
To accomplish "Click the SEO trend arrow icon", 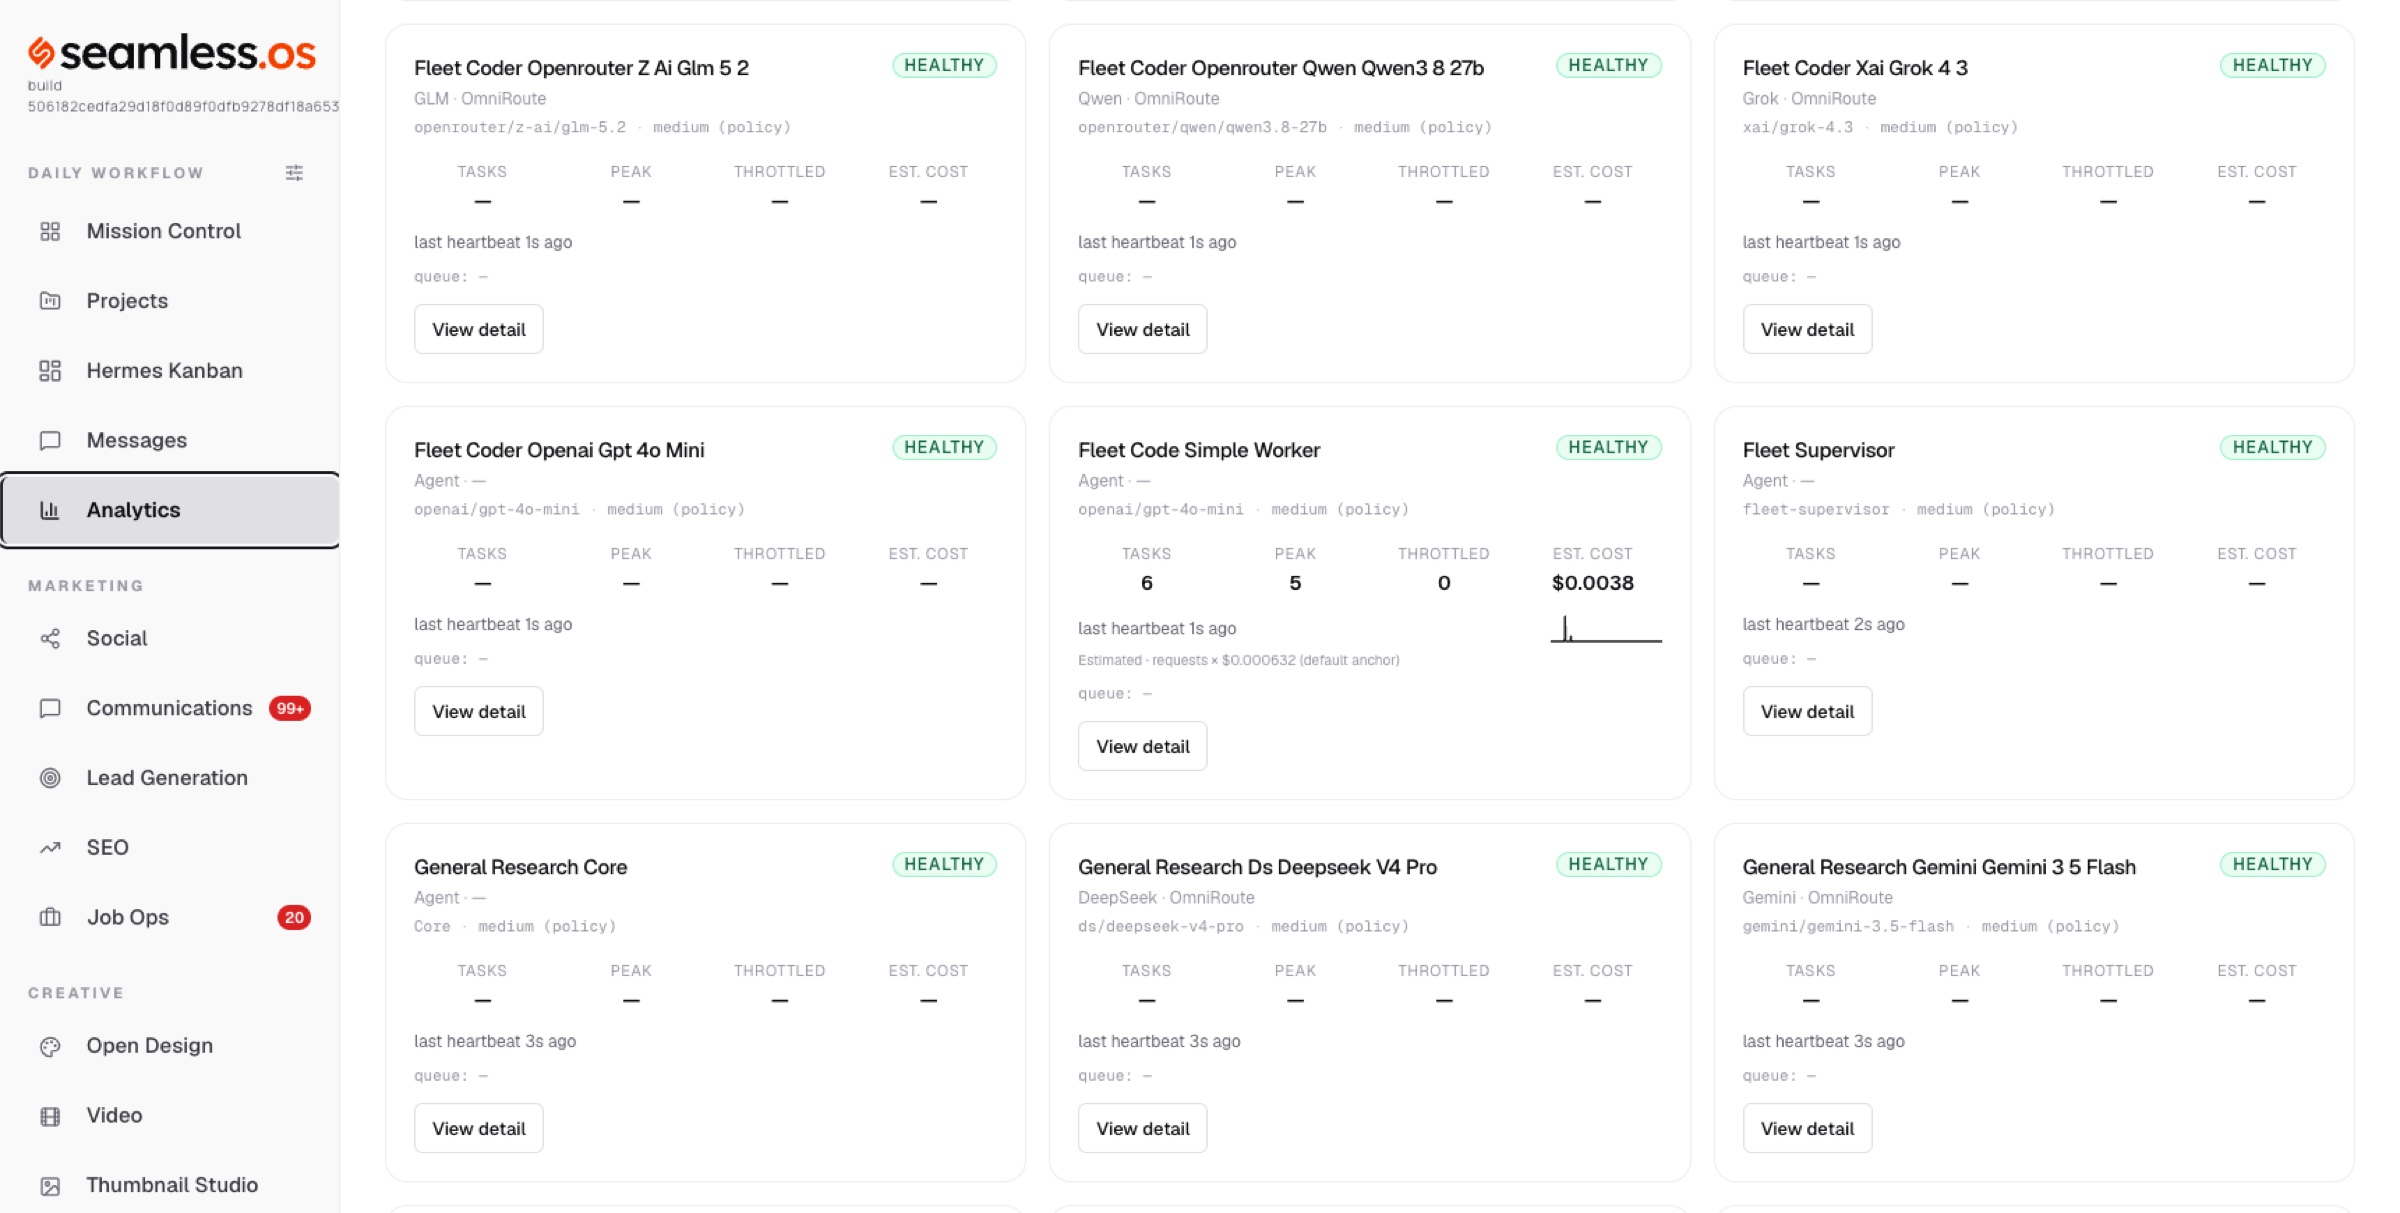I will [50, 848].
